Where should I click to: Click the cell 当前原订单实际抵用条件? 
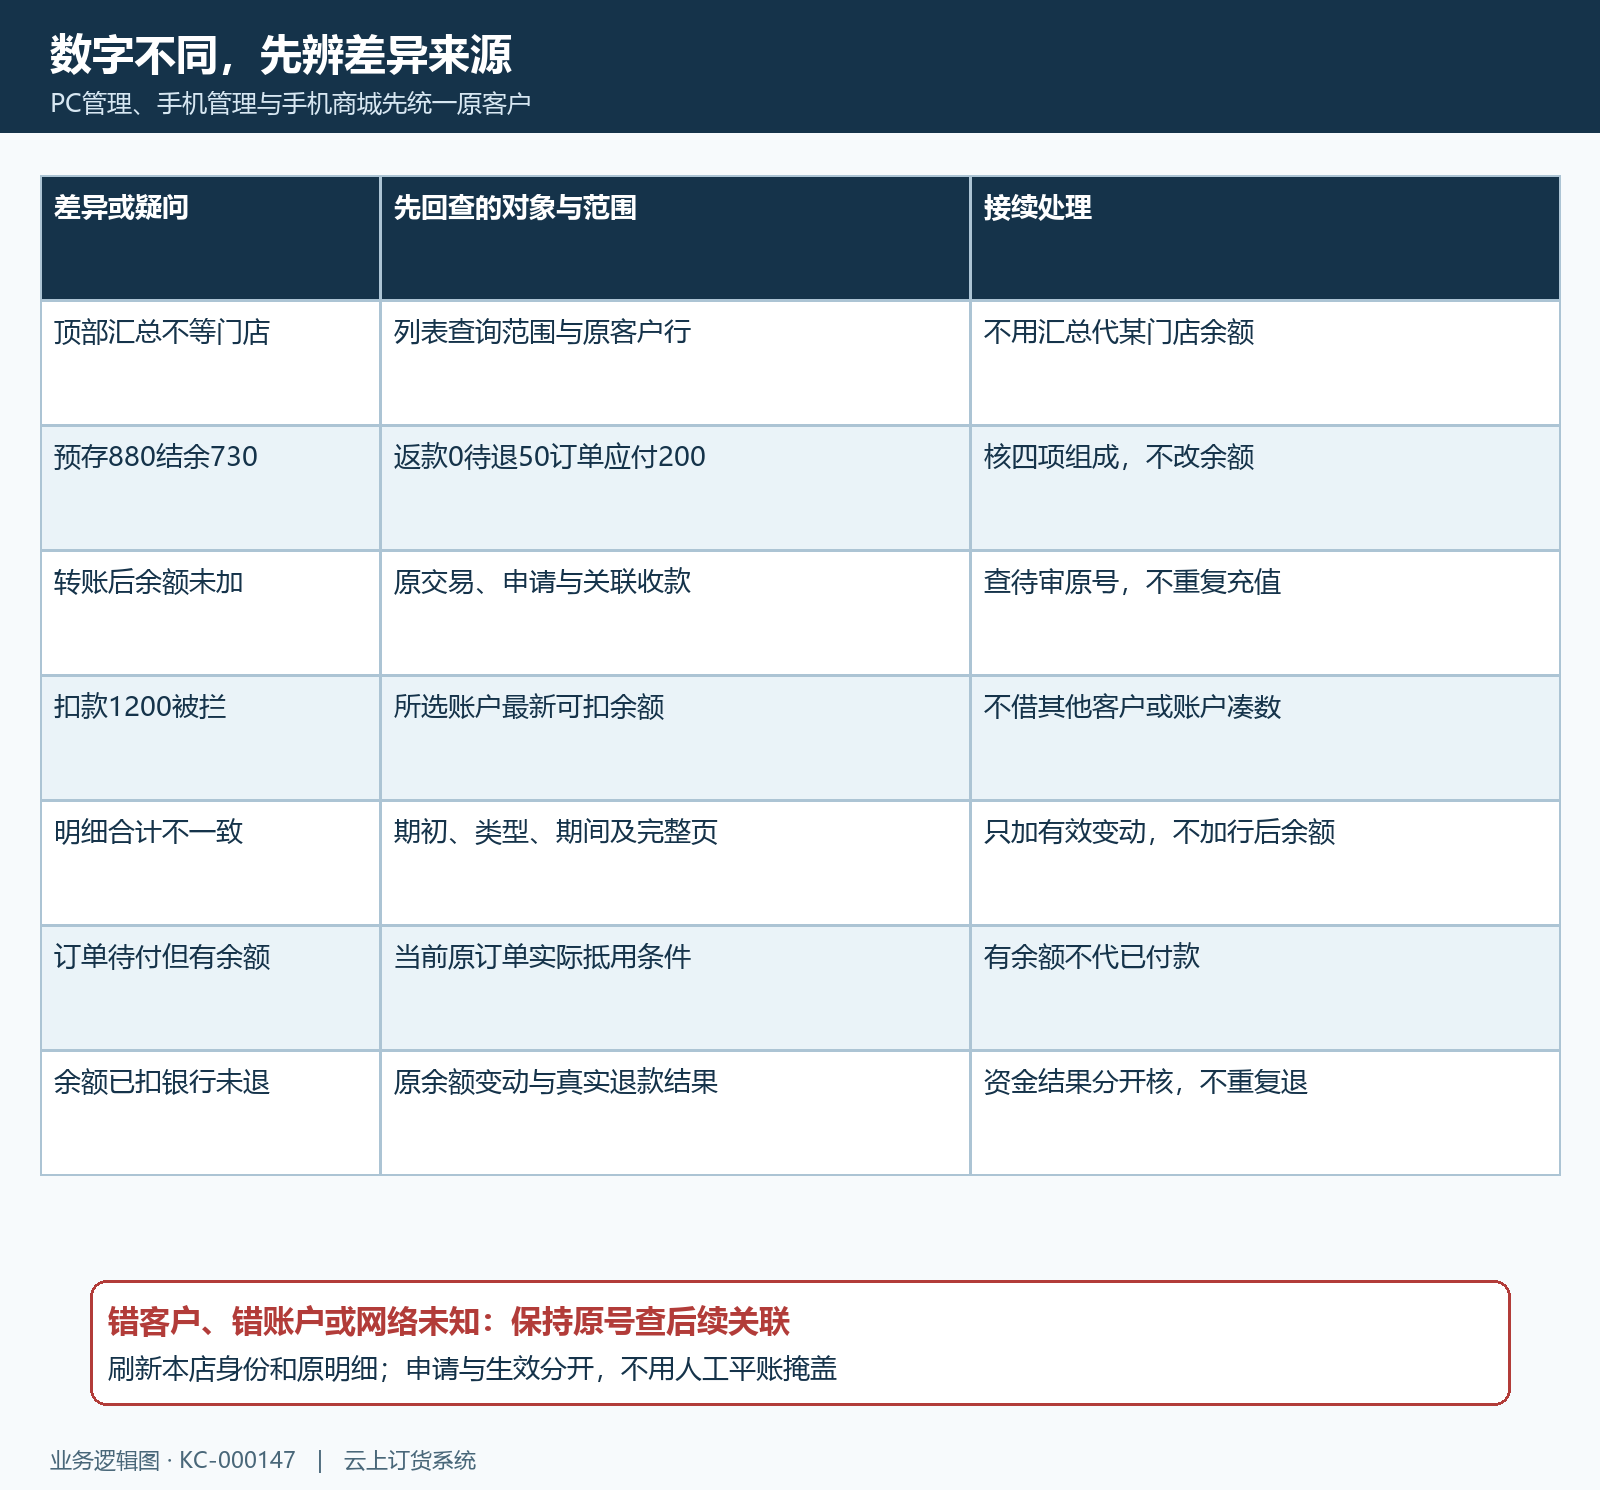[x=675, y=988]
